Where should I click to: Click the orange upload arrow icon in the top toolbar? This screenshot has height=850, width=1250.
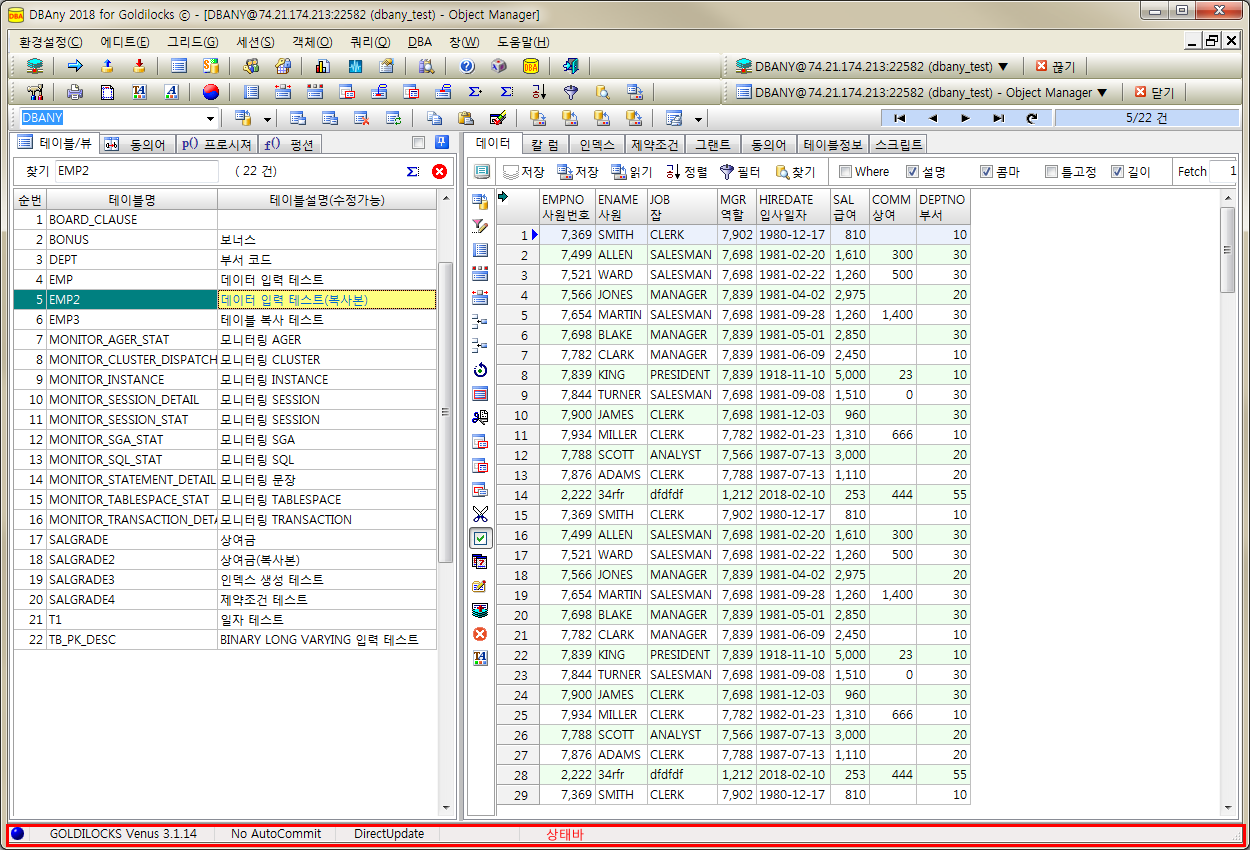click(107, 66)
